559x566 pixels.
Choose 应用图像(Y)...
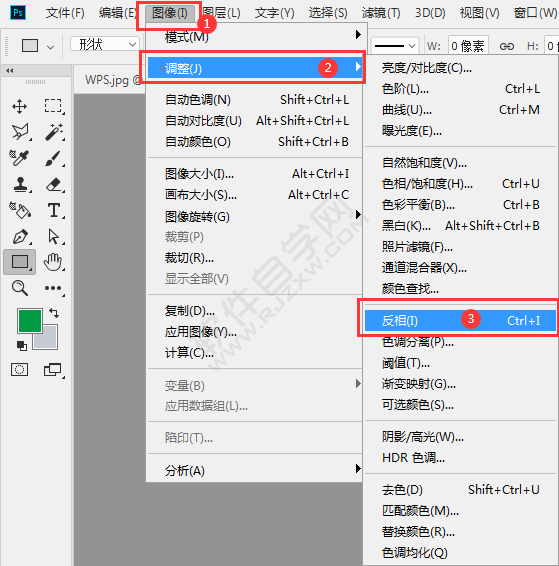[255, 331]
